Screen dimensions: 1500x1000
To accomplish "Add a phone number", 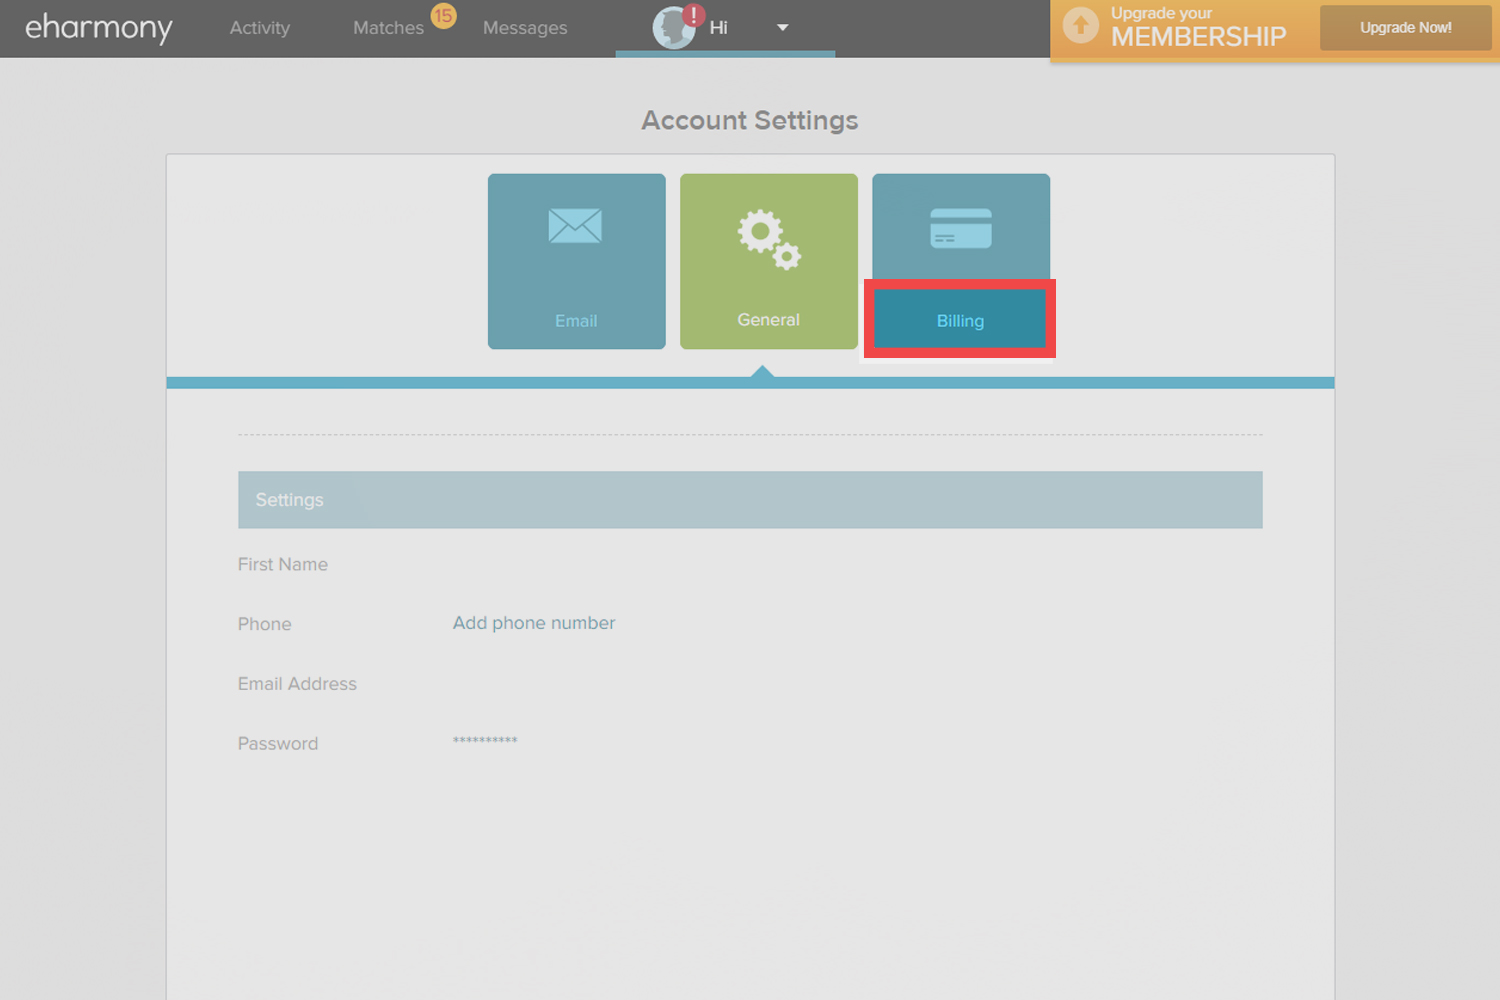I will 533,622.
